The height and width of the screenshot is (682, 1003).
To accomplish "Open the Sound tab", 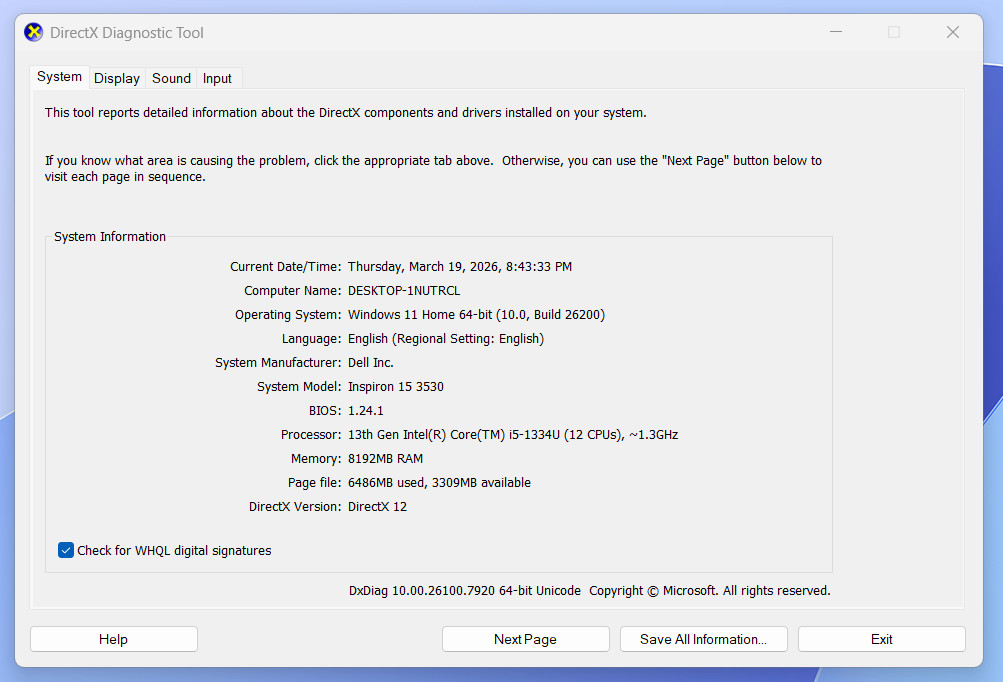I will pyautogui.click(x=171, y=78).
